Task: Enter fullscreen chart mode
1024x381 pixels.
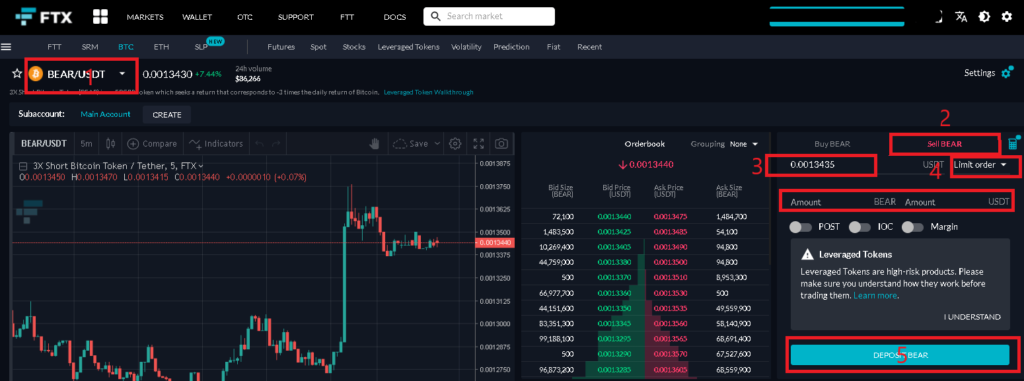Action: [x=479, y=144]
